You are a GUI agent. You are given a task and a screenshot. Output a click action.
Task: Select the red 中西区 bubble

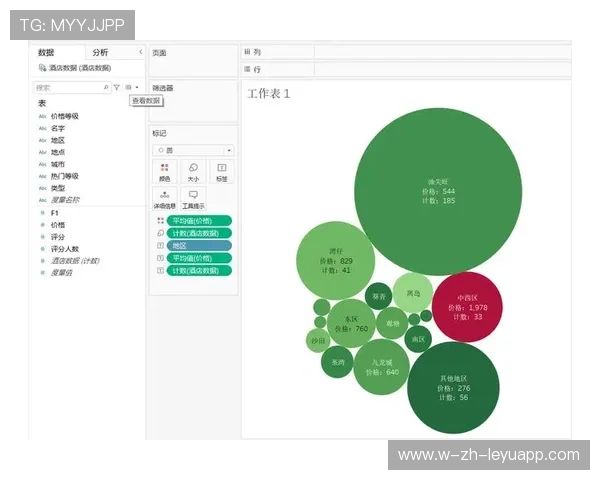coord(467,307)
